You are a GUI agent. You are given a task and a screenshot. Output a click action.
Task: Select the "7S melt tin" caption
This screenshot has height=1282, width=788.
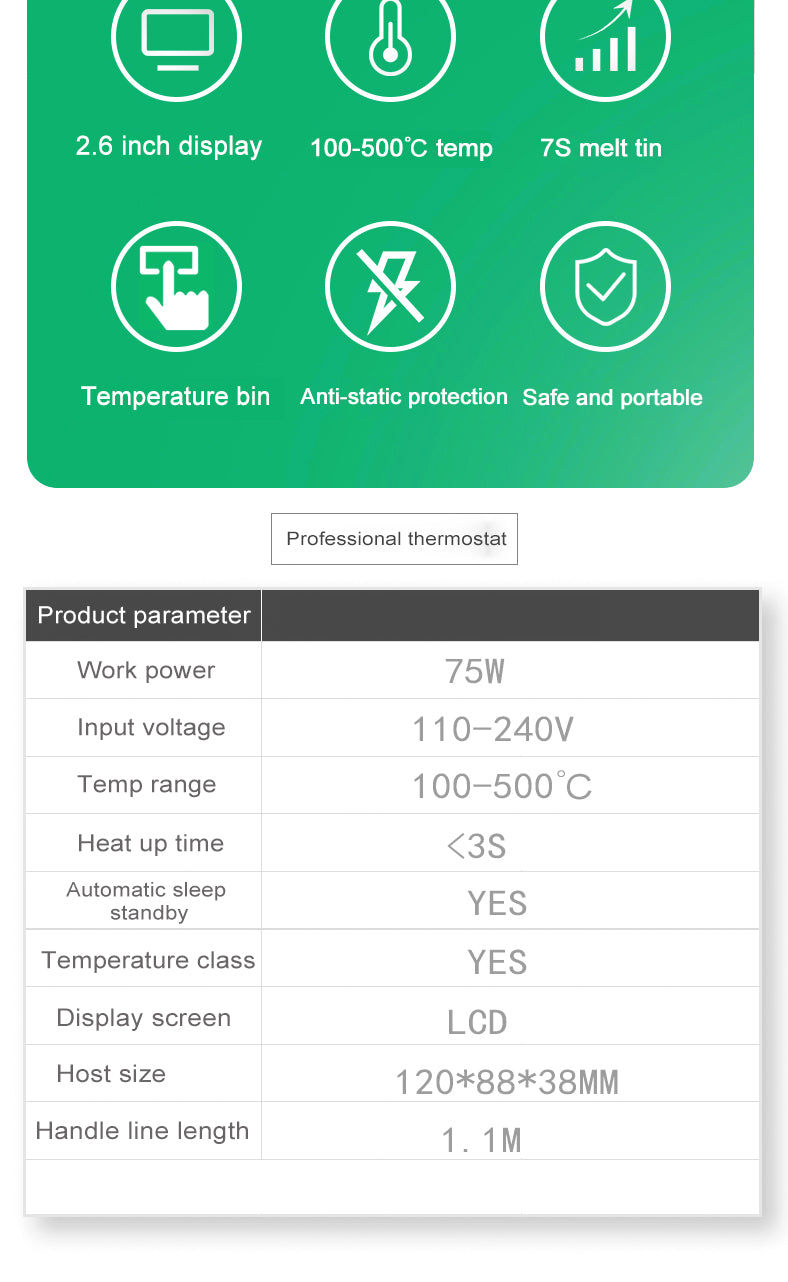click(x=601, y=148)
